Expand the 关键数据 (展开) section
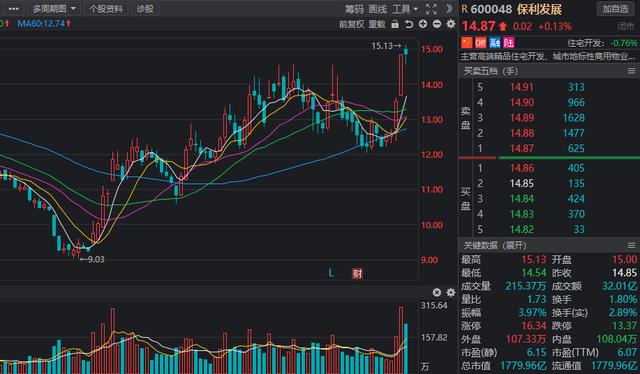The width and height of the screenshot is (640, 374). point(495,245)
